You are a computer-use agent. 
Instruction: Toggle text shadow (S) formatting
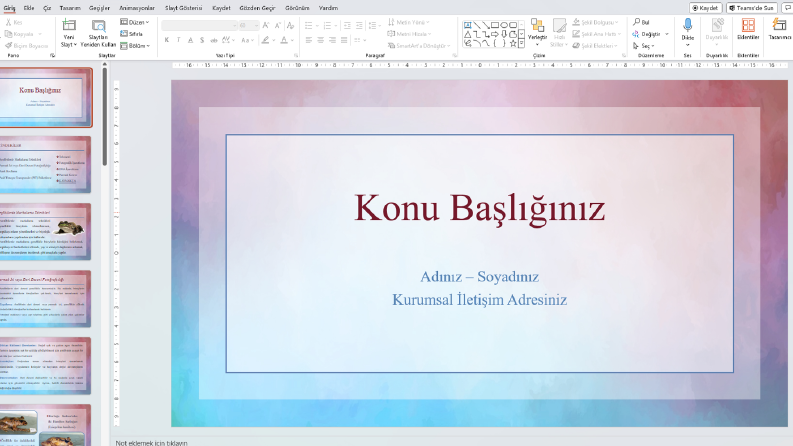tap(202, 40)
